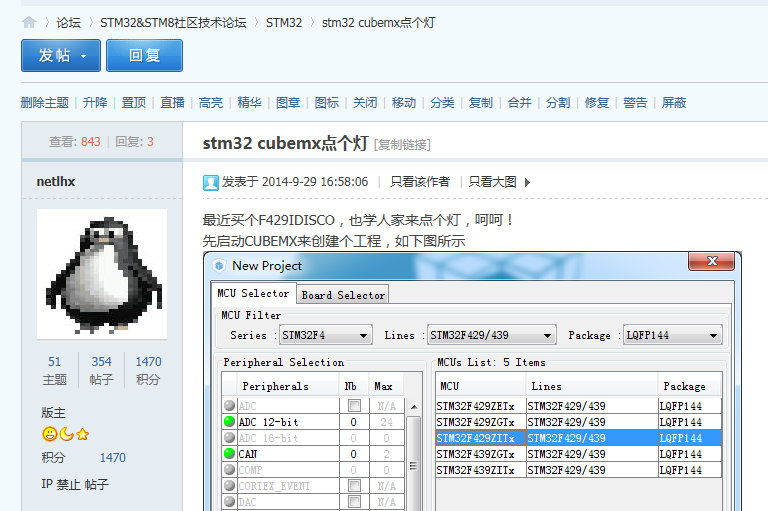
Task: Go to forum home icon
Action: [29, 23]
